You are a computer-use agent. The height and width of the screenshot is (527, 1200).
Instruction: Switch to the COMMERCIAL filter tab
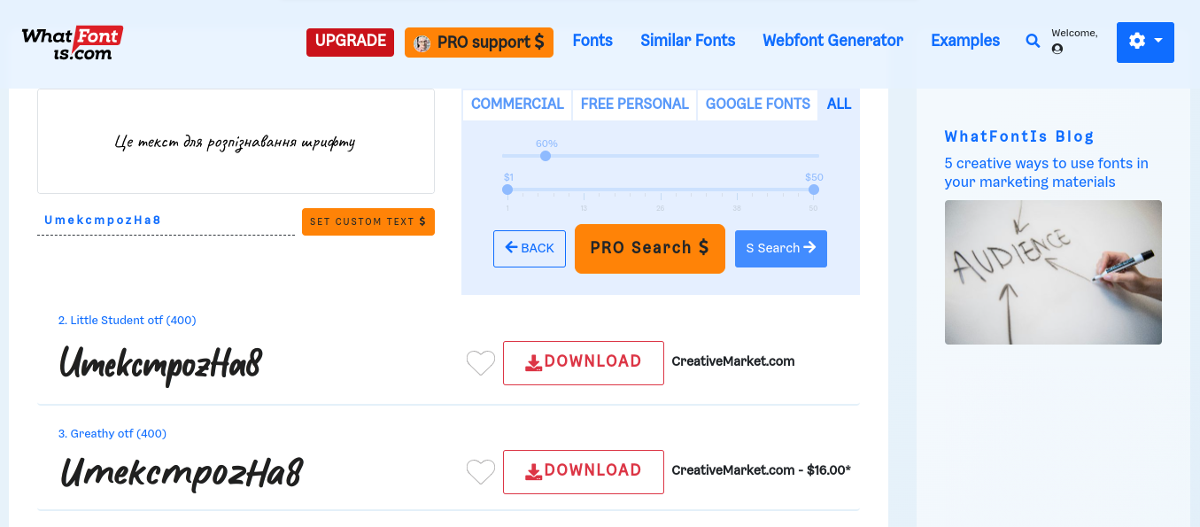pos(517,104)
